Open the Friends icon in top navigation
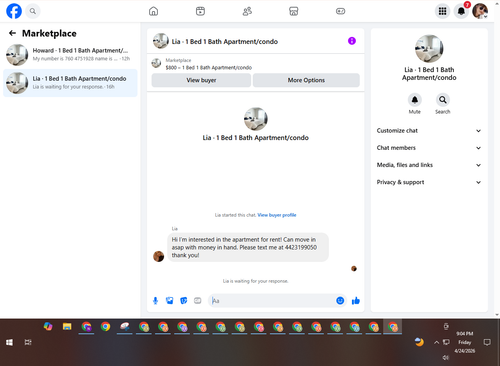 pyautogui.click(x=247, y=11)
